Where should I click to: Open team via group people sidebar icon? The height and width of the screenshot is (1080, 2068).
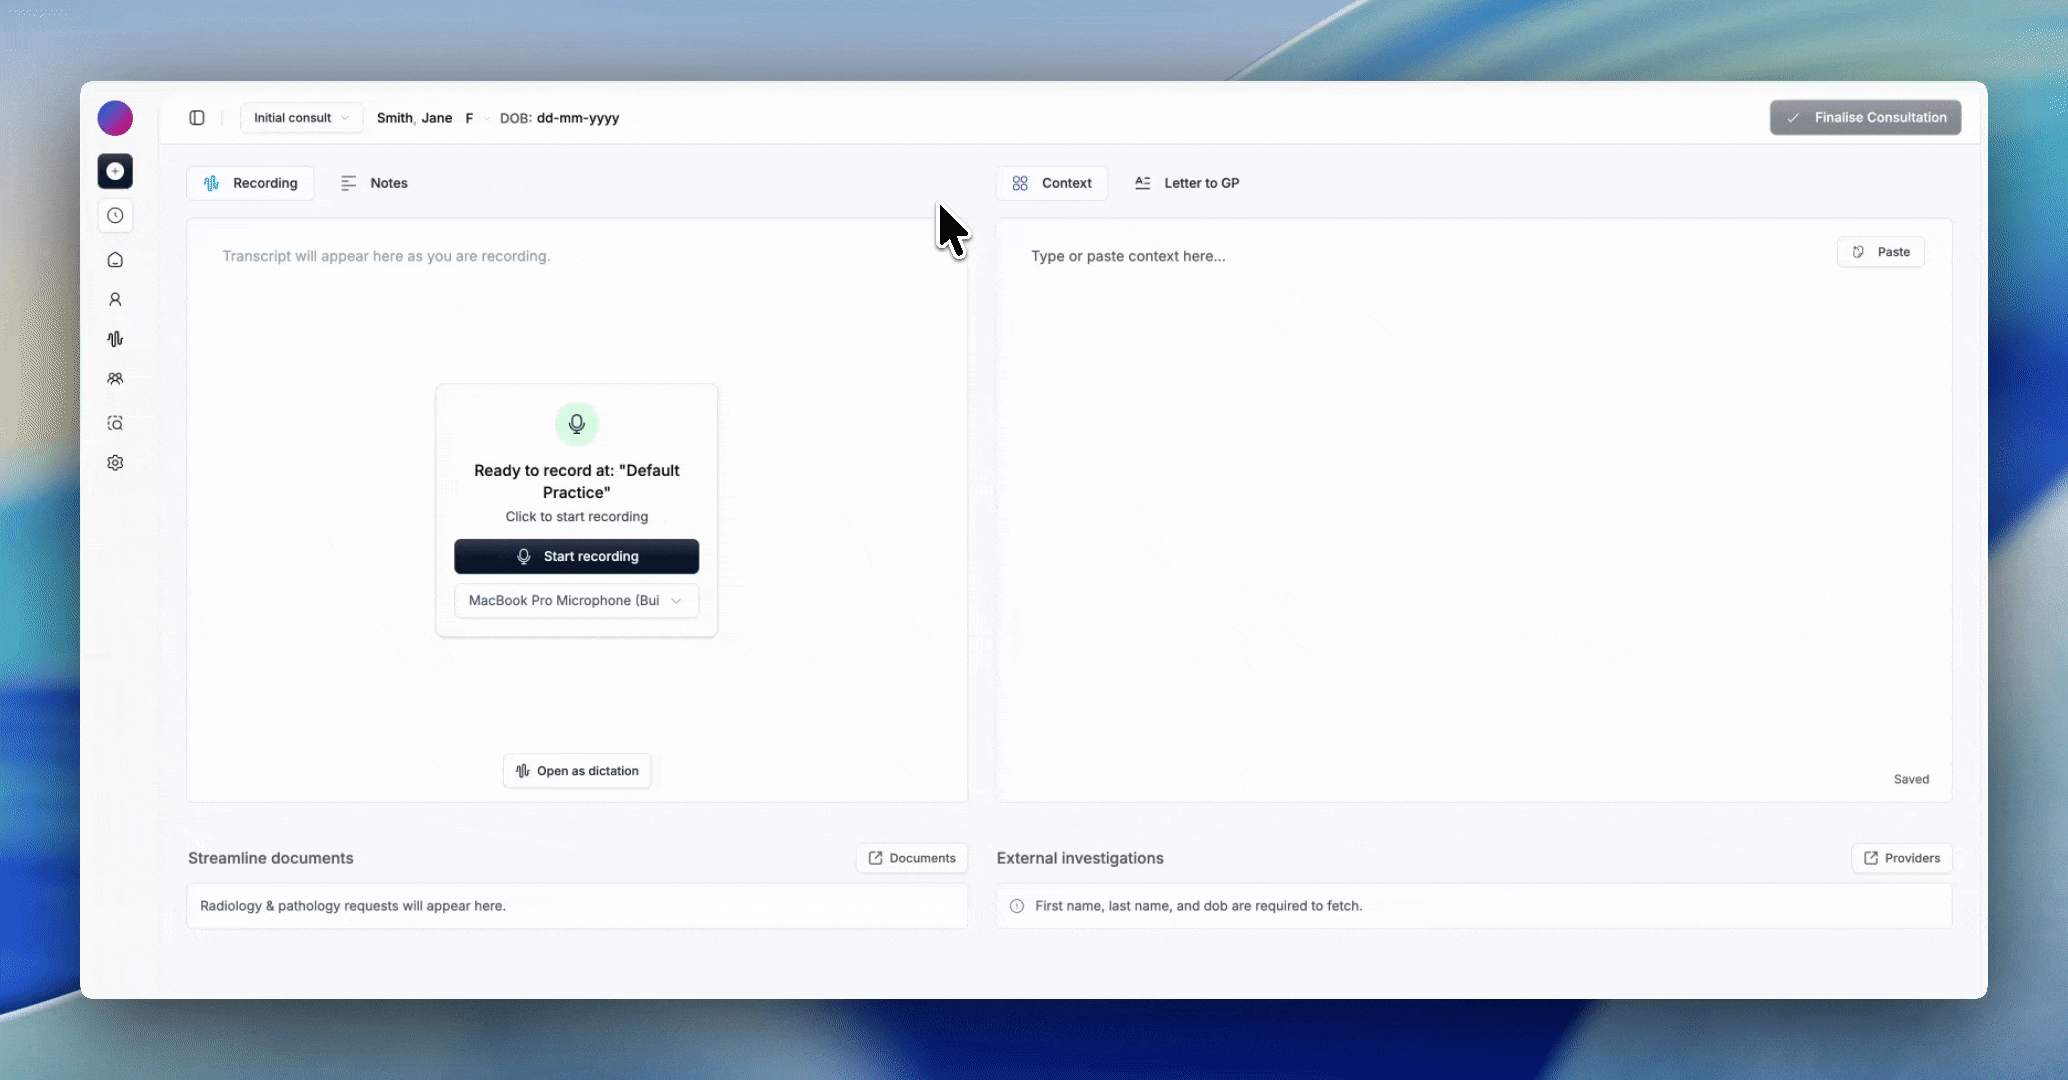pyautogui.click(x=115, y=379)
